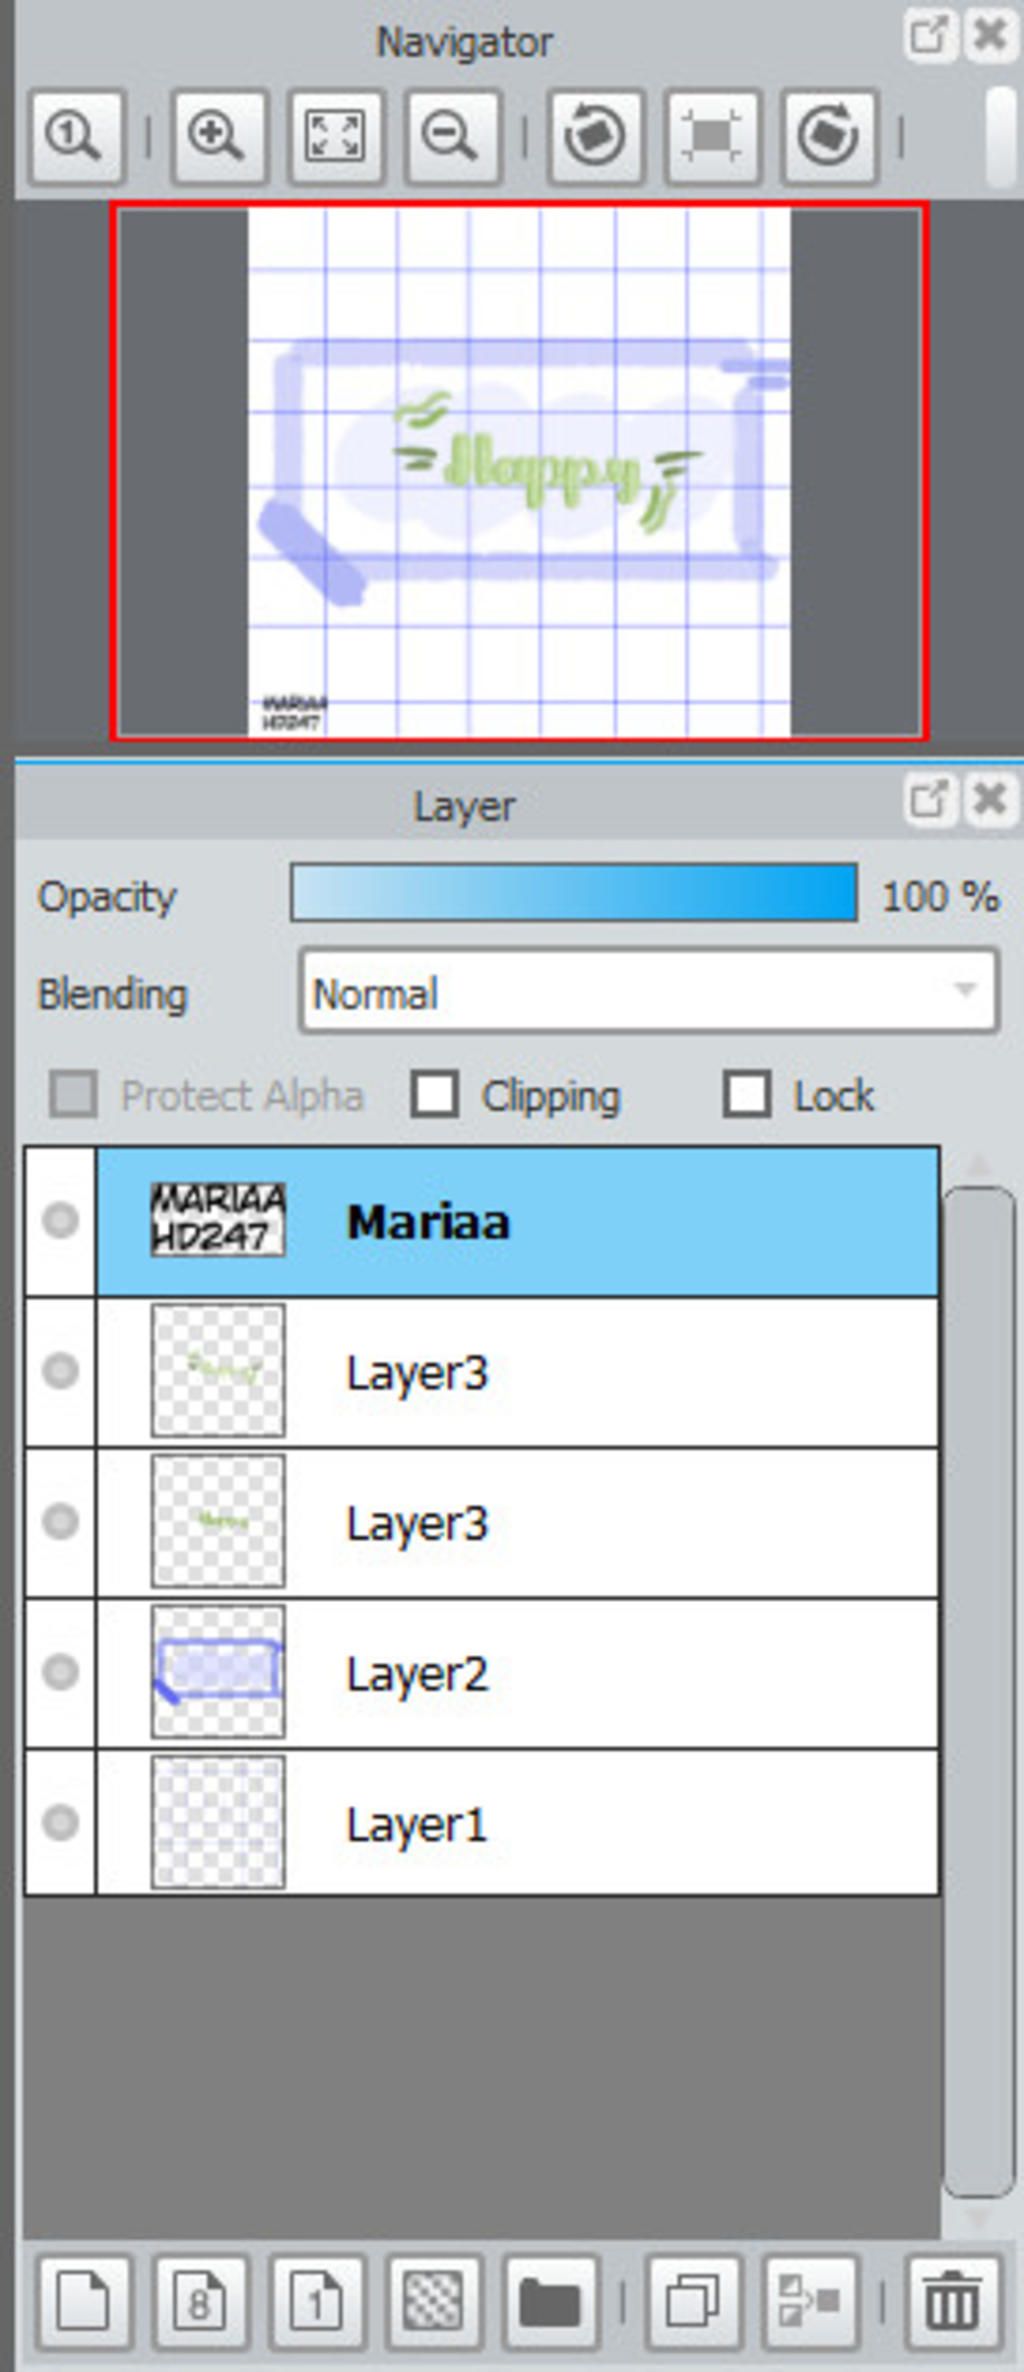Check the Lock checkbox
Image resolution: width=1024 pixels, height=2372 pixels.
pos(747,1094)
